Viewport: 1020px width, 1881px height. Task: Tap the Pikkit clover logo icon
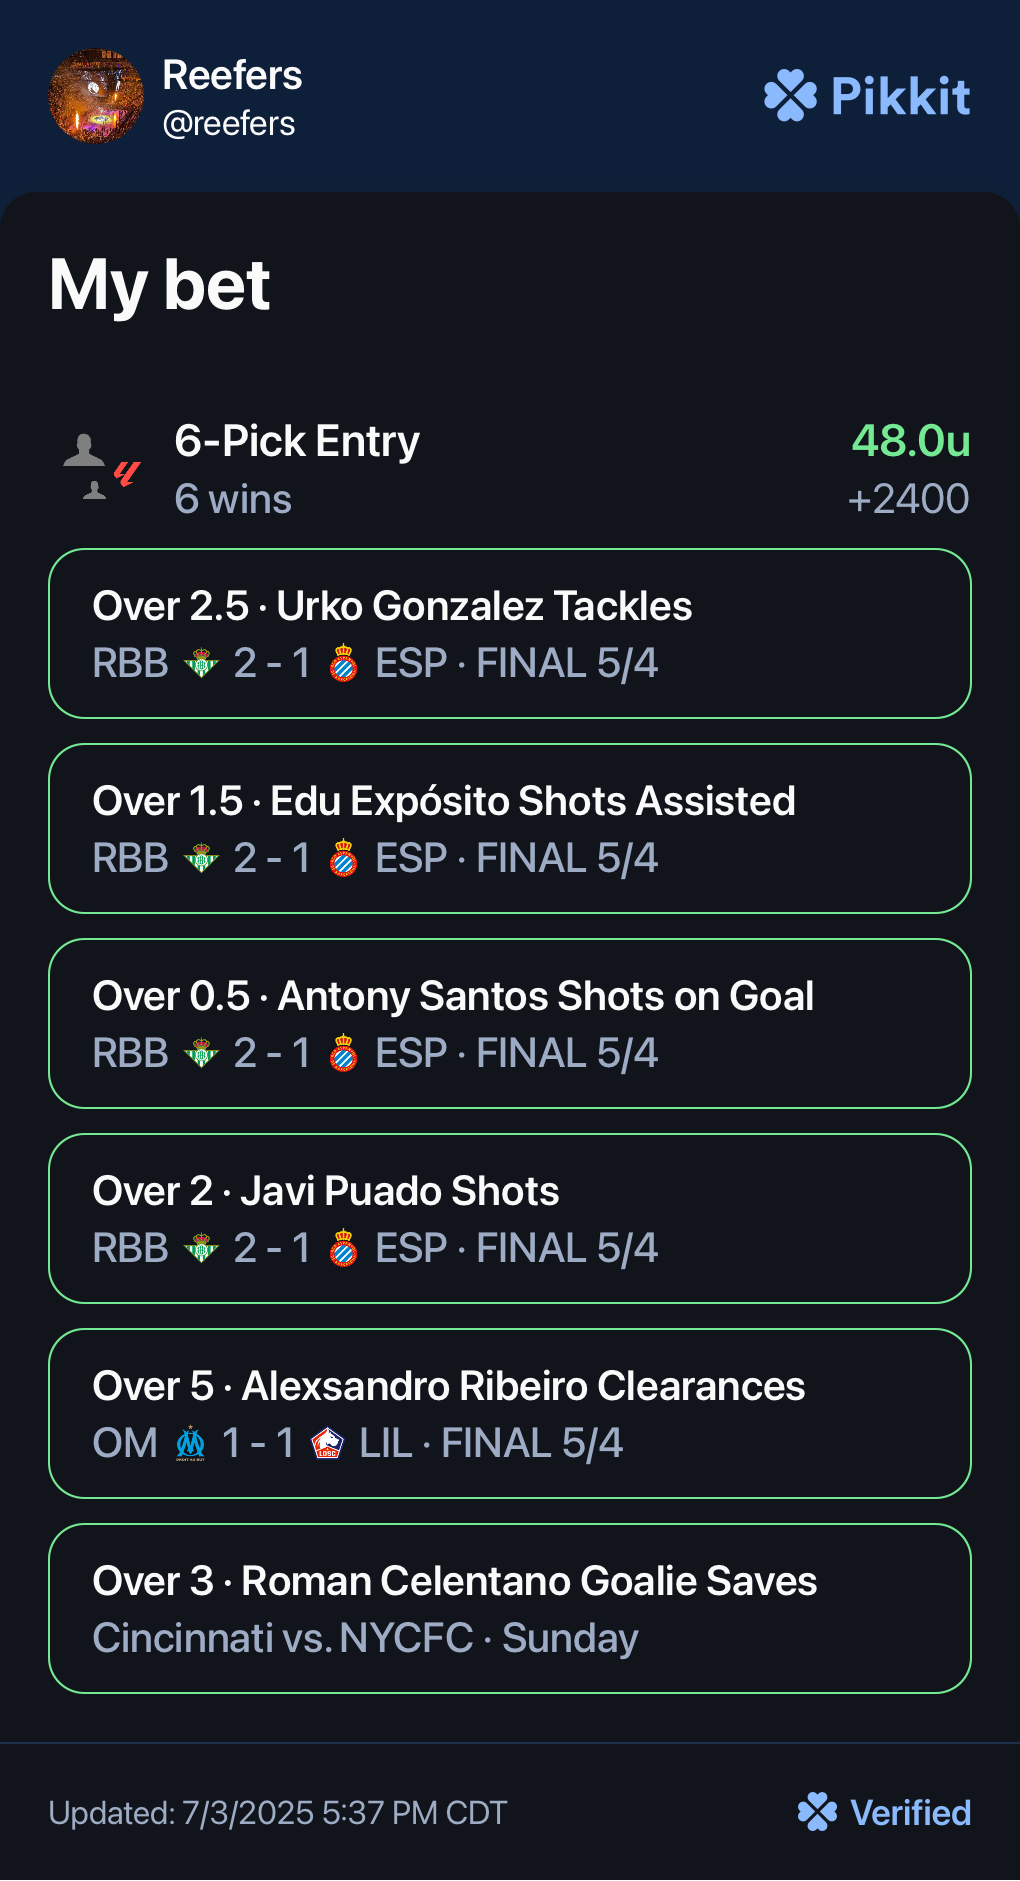[x=791, y=96]
